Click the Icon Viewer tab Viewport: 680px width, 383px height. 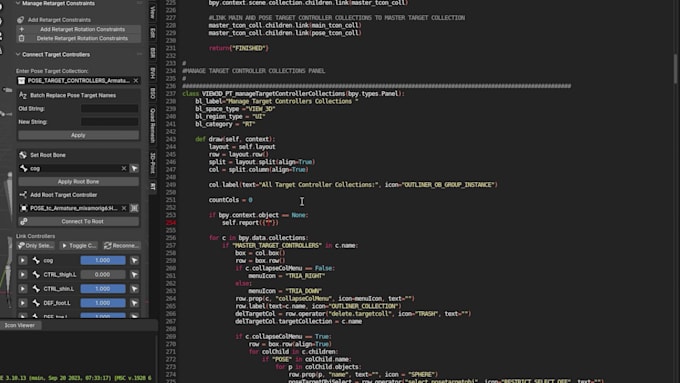pos(20,325)
